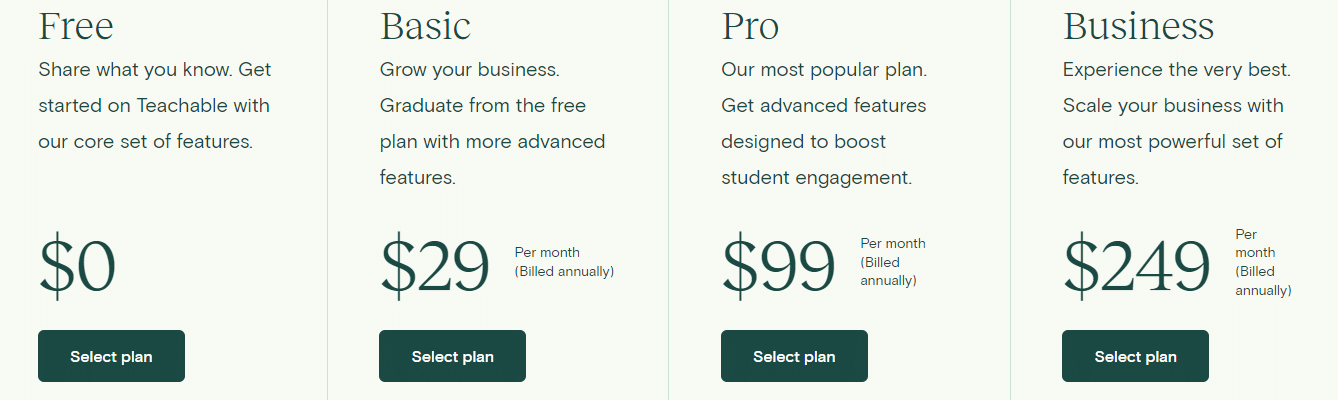This screenshot has width=1338, height=400.
Task: Click the Basic plan's billed annually note
Action: click(564, 271)
